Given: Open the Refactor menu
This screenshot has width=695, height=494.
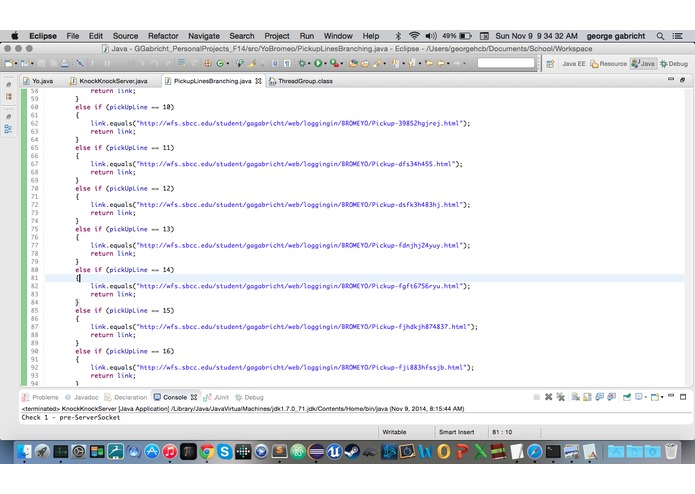Looking at the screenshot, I should 163,36.
